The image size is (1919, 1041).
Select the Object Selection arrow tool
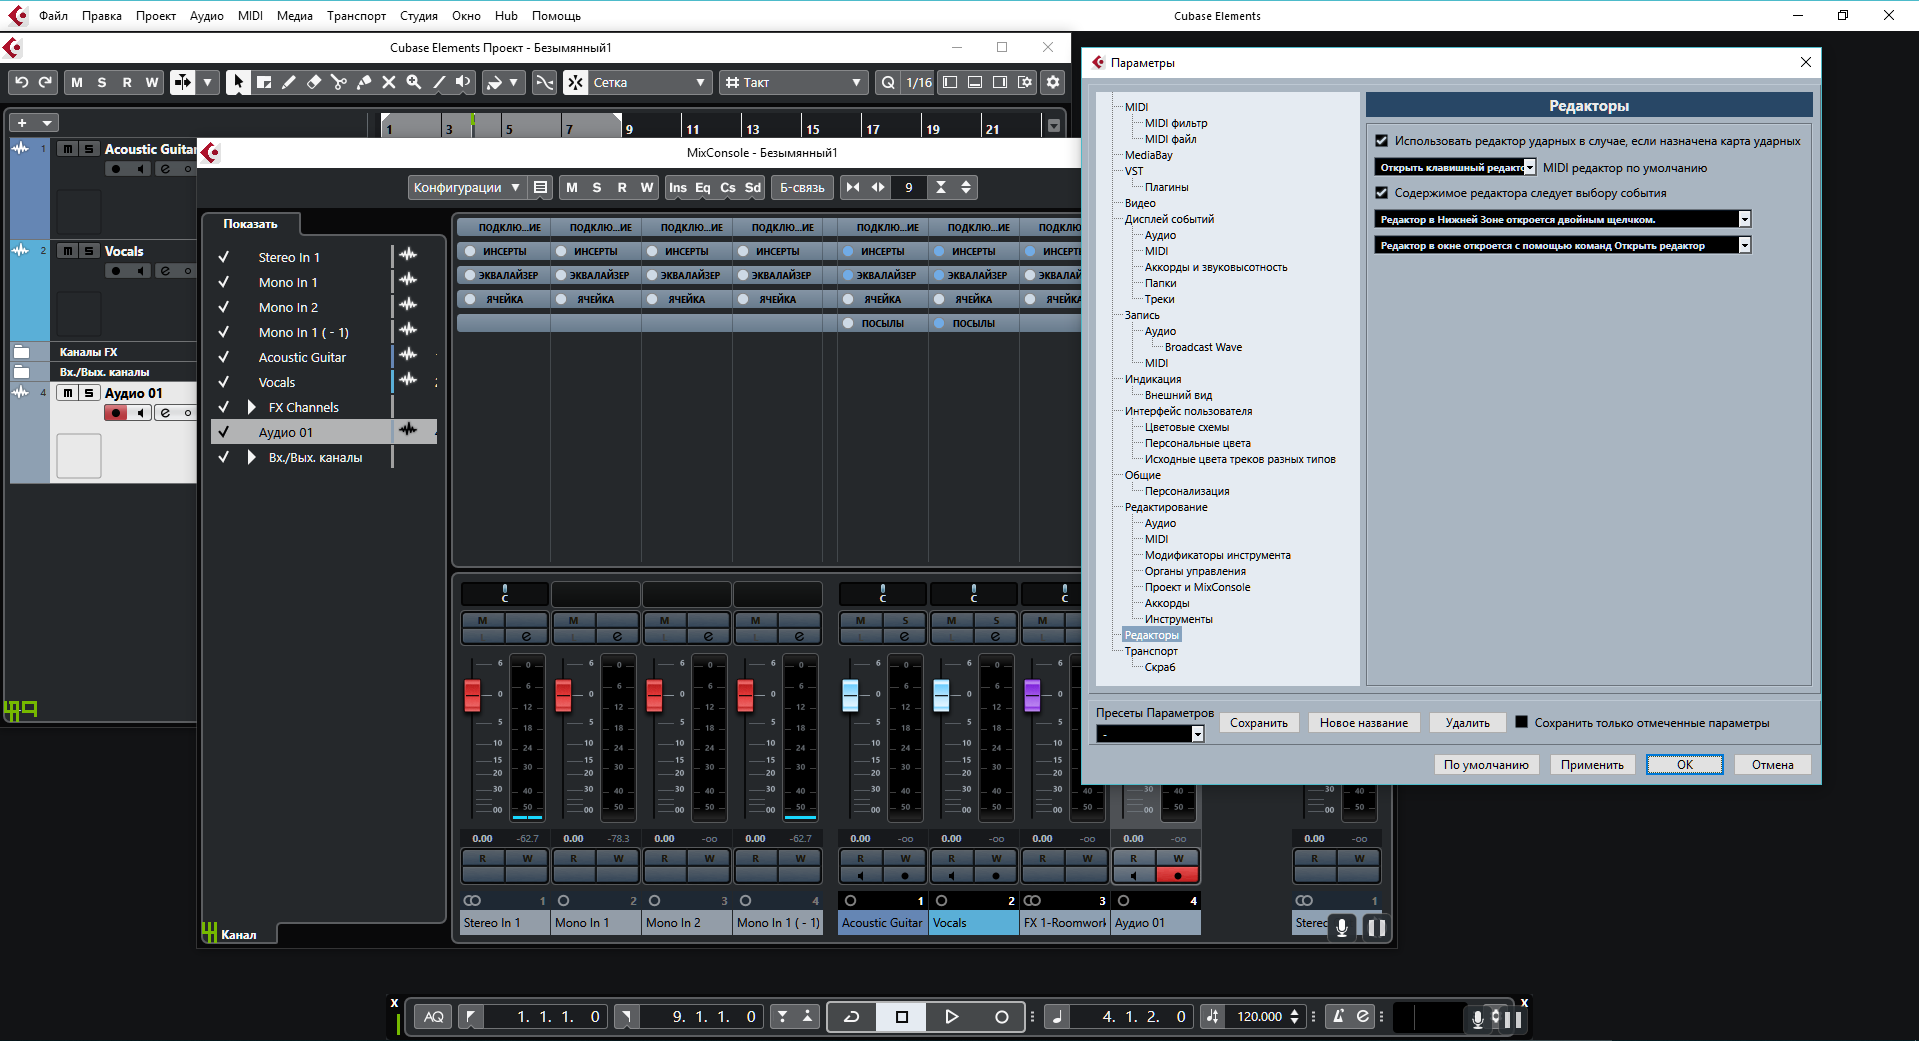[x=237, y=82]
